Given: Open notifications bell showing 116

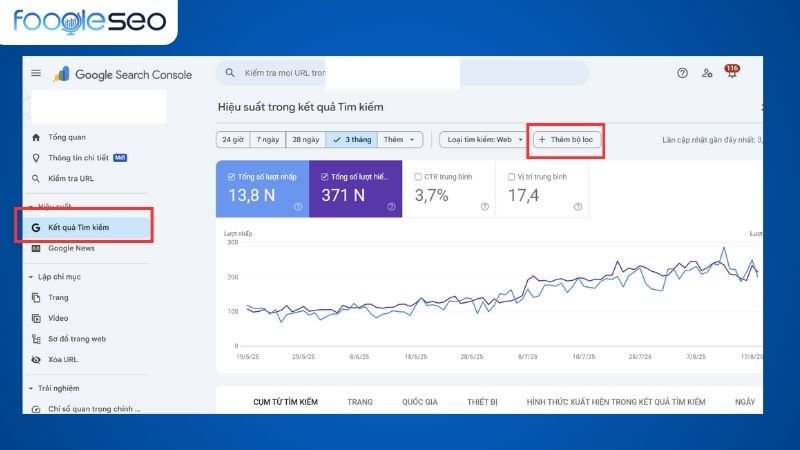Looking at the screenshot, I should [732, 71].
